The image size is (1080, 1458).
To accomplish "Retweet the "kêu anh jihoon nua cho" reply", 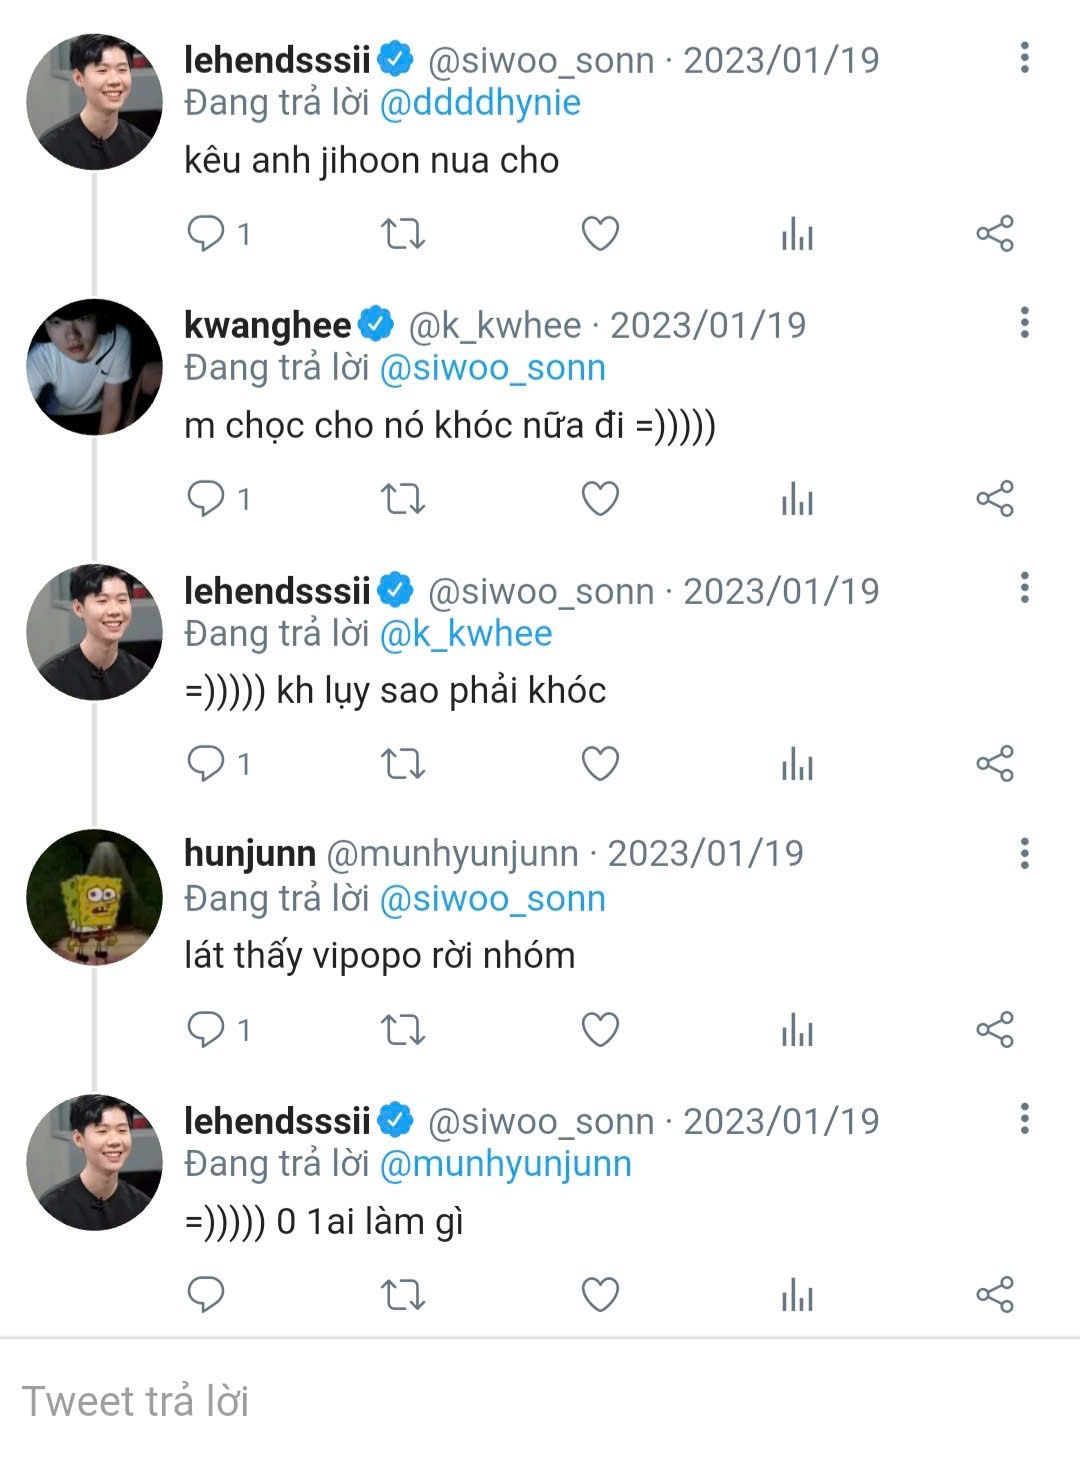I will pyautogui.click(x=403, y=234).
